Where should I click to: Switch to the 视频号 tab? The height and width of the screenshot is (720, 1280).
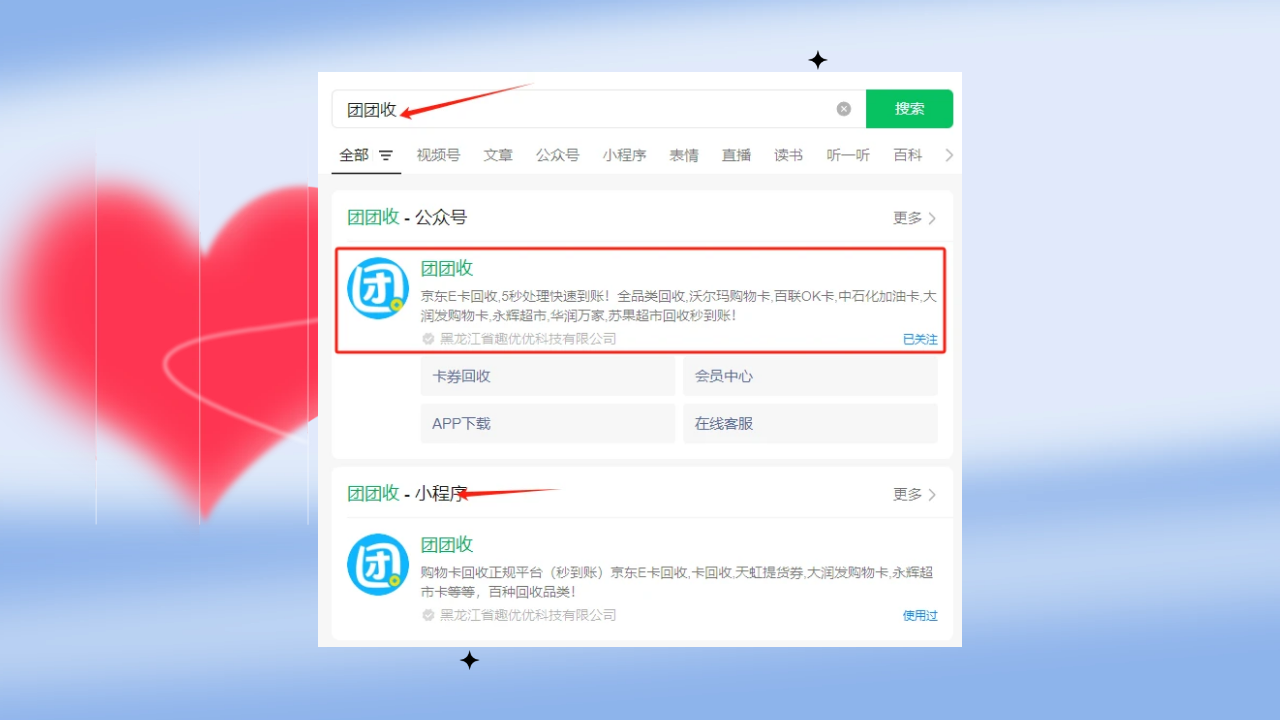438,155
